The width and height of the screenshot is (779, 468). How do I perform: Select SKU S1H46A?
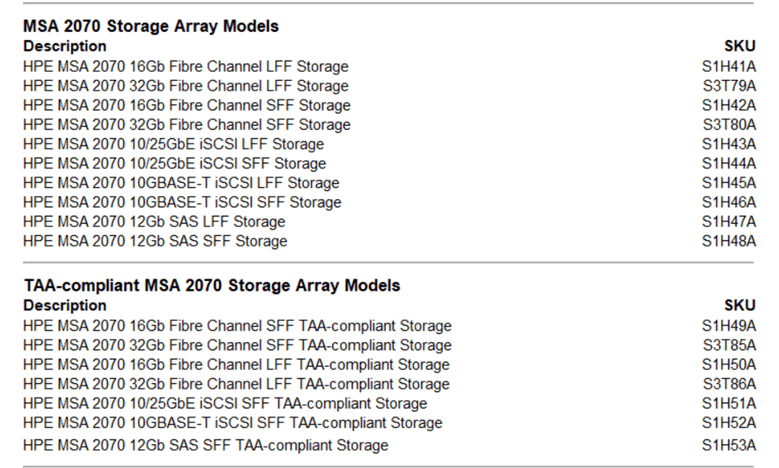click(729, 202)
